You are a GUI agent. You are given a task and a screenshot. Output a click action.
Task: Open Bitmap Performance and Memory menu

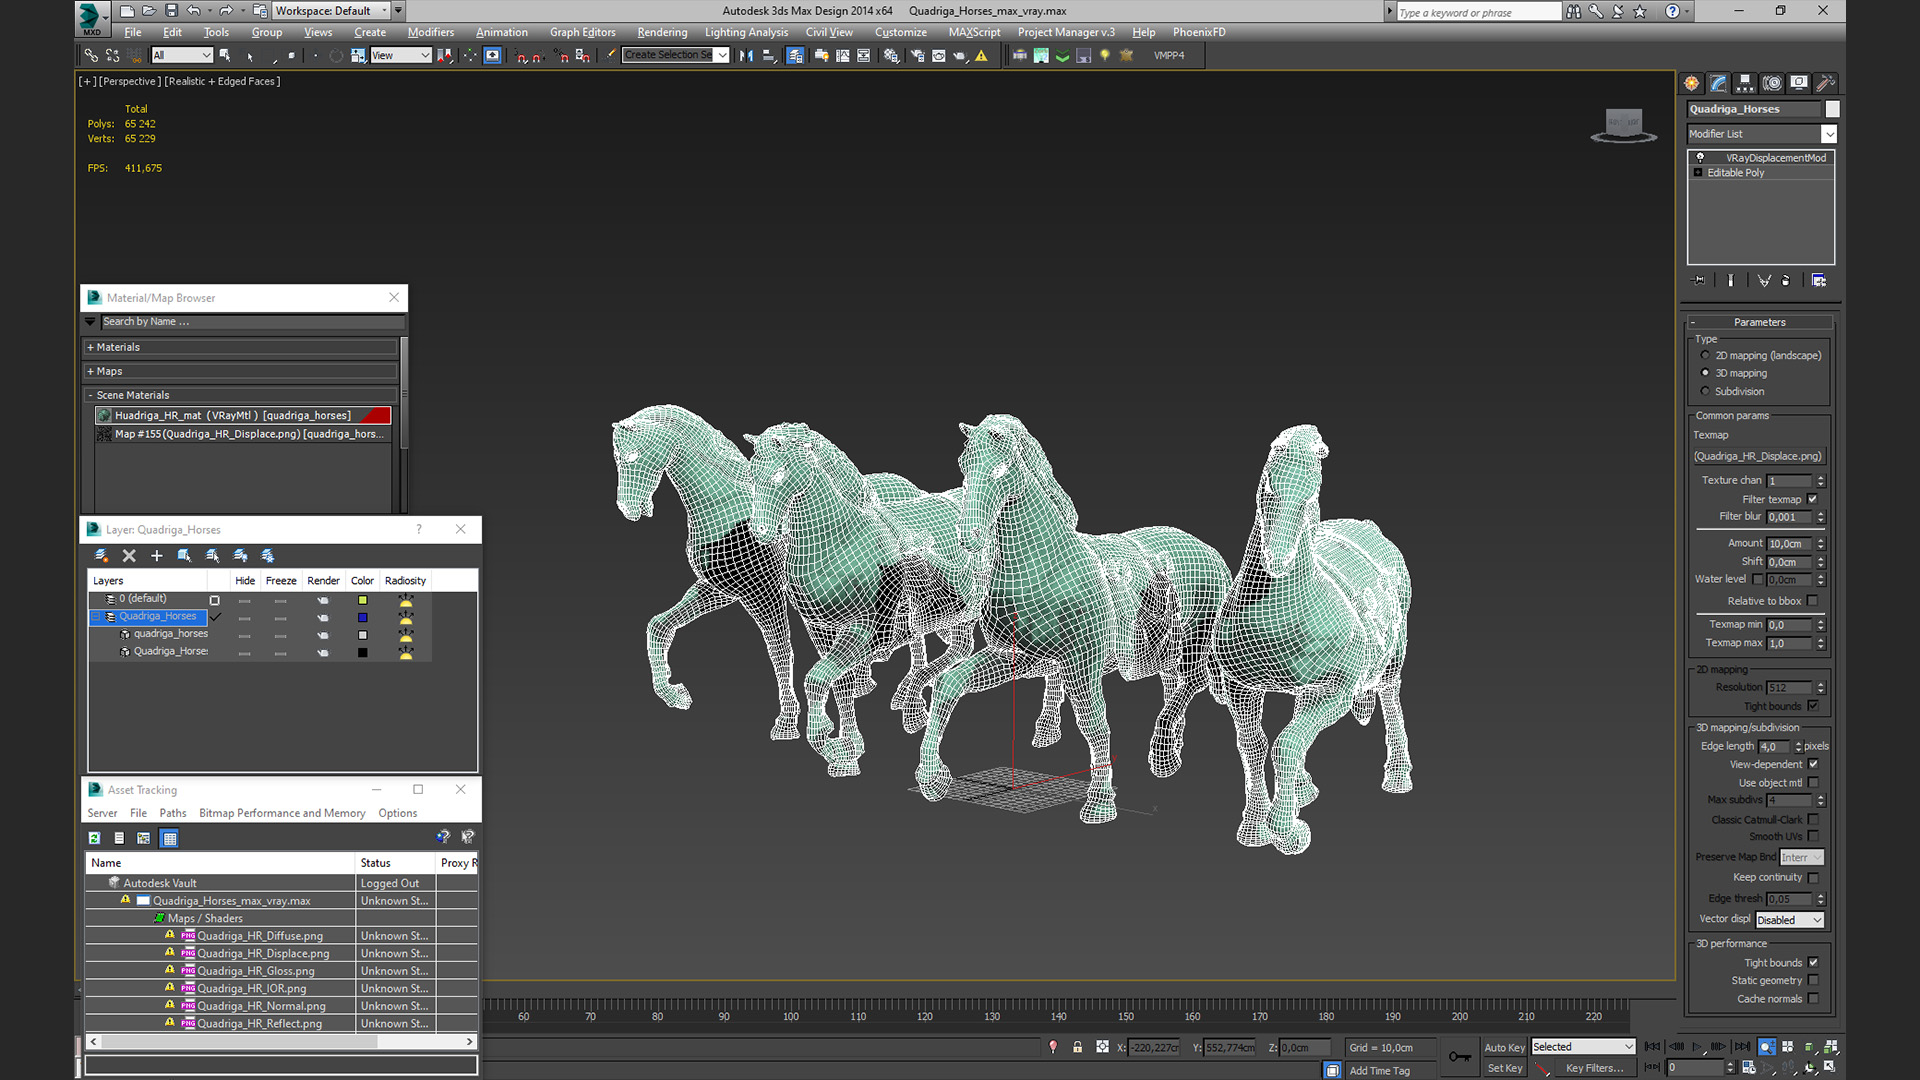(282, 813)
